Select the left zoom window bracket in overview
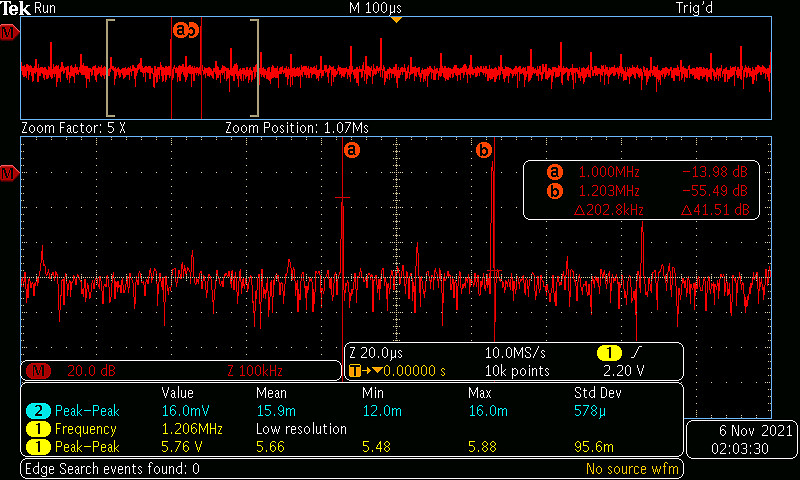800x480 pixels. click(110, 68)
